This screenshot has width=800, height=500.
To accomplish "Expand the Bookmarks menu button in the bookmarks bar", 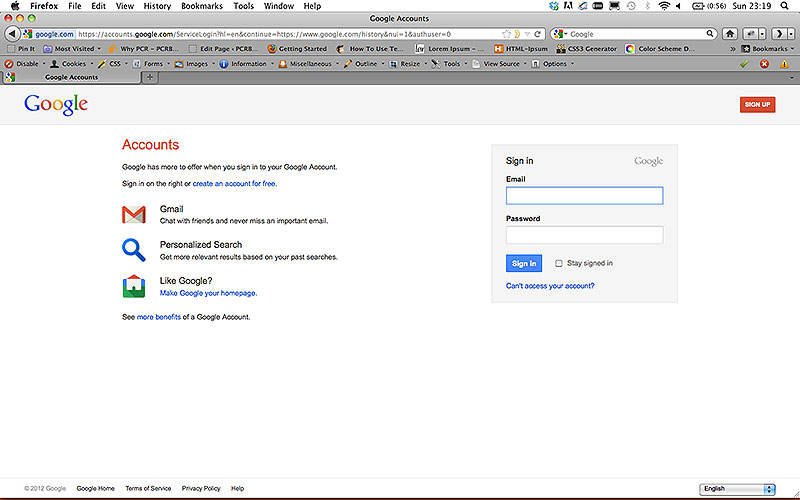I will pos(768,49).
